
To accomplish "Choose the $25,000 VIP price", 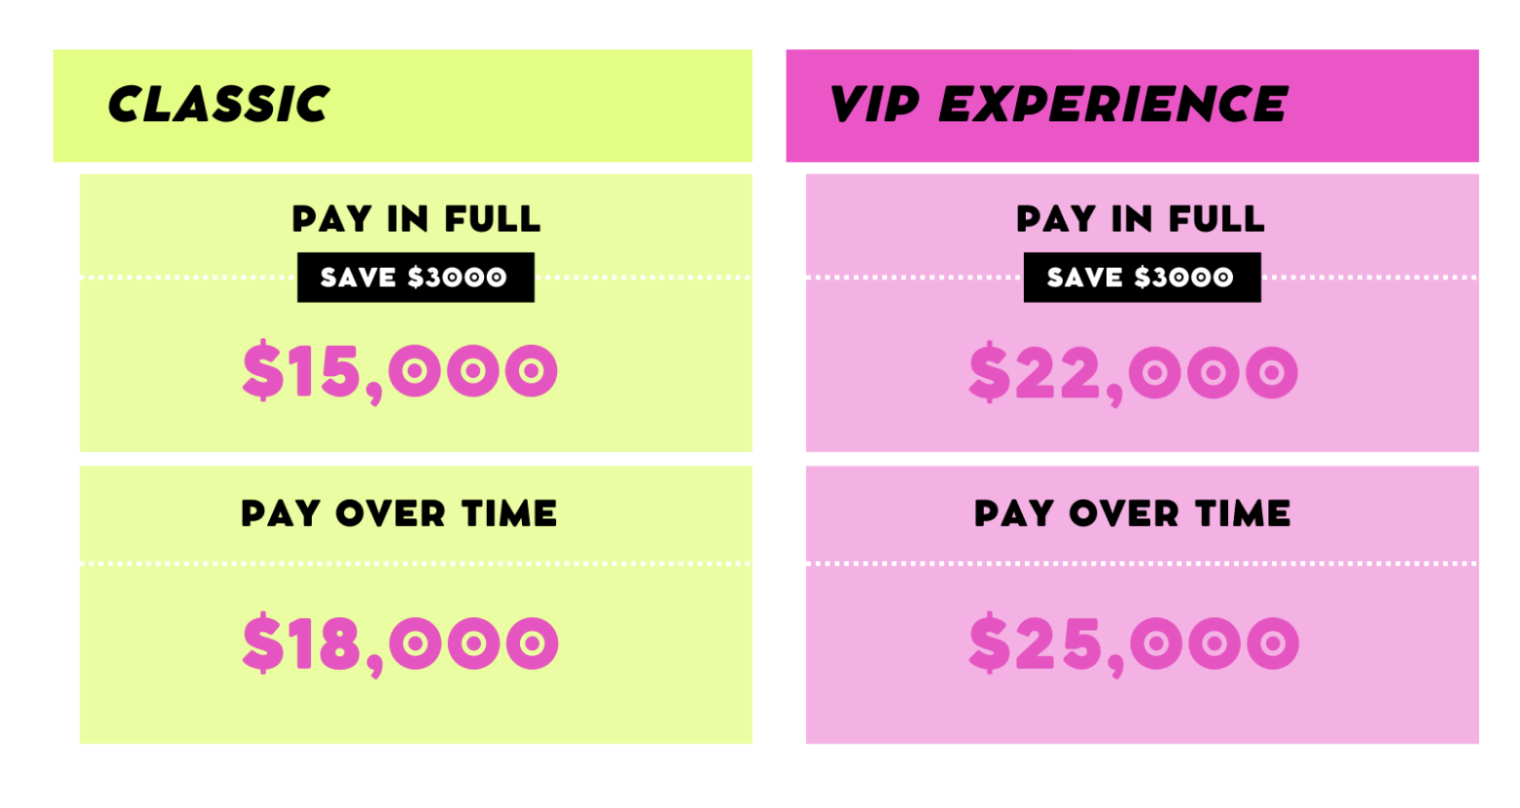I will [1133, 643].
